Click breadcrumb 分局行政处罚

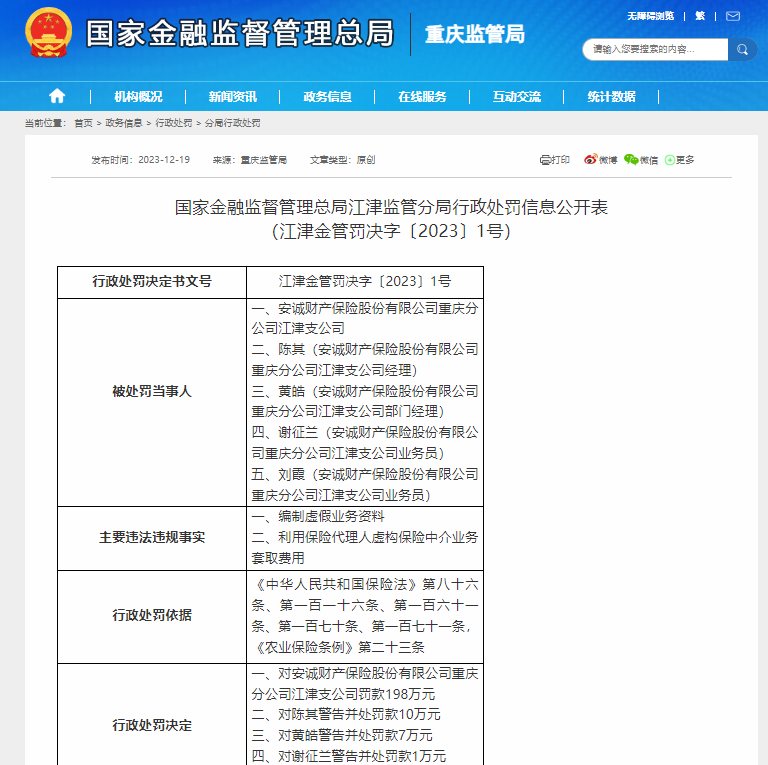[x=232, y=123]
